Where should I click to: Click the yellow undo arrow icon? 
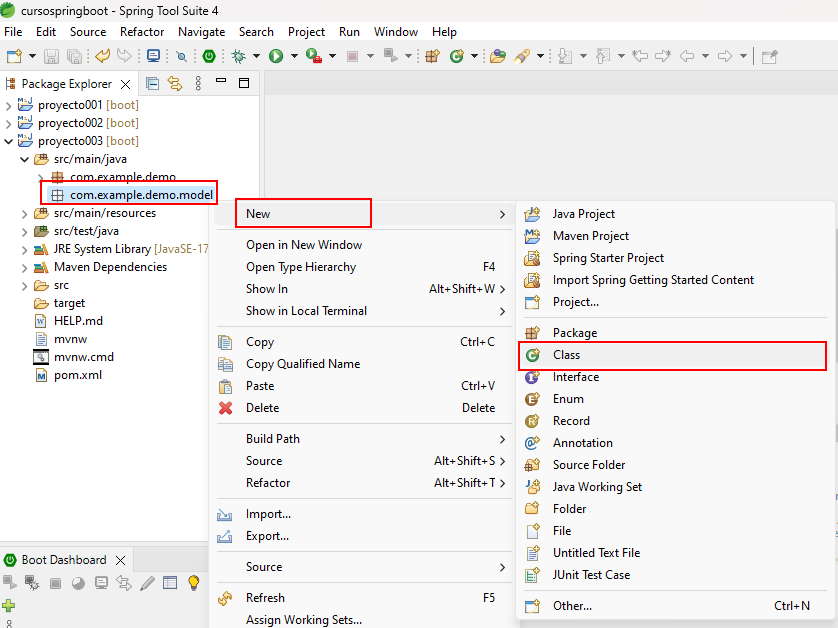tap(102, 55)
